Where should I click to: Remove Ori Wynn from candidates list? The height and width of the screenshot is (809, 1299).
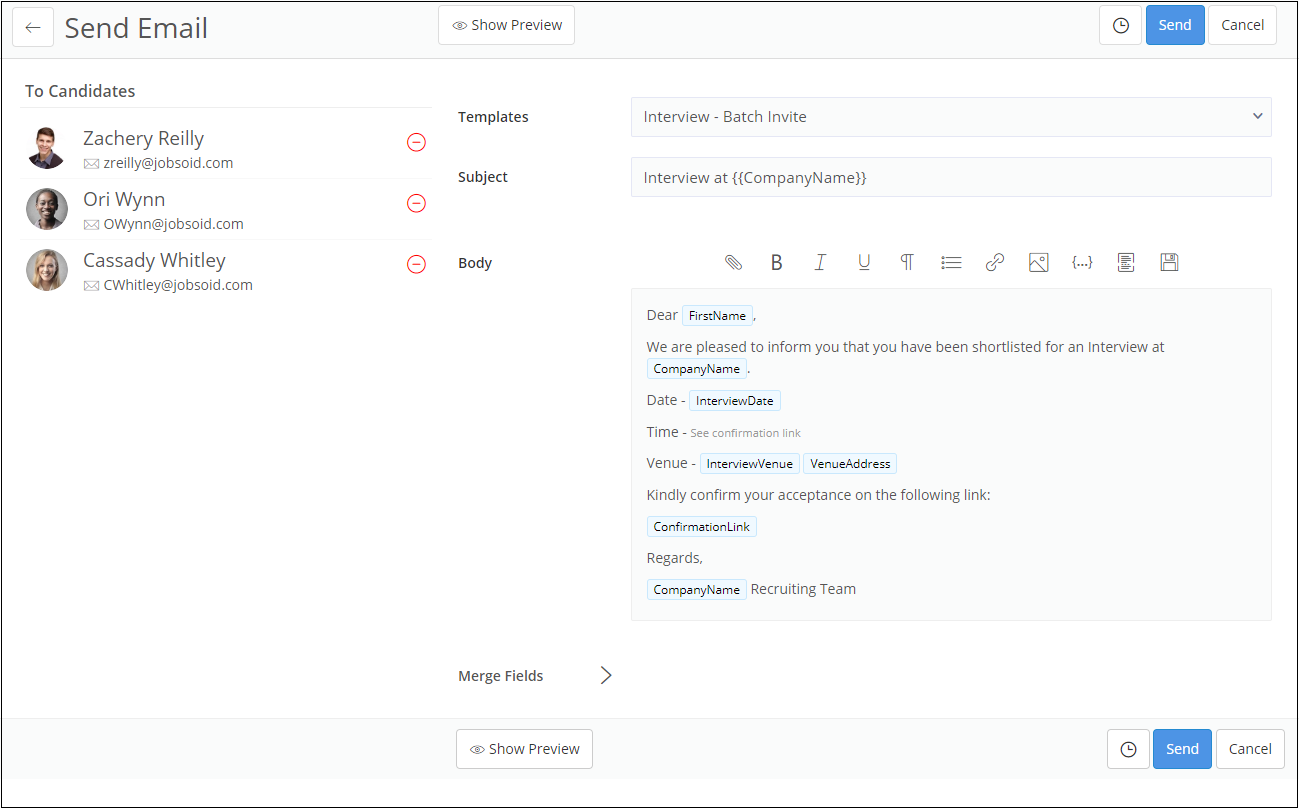tap(416, 203)
